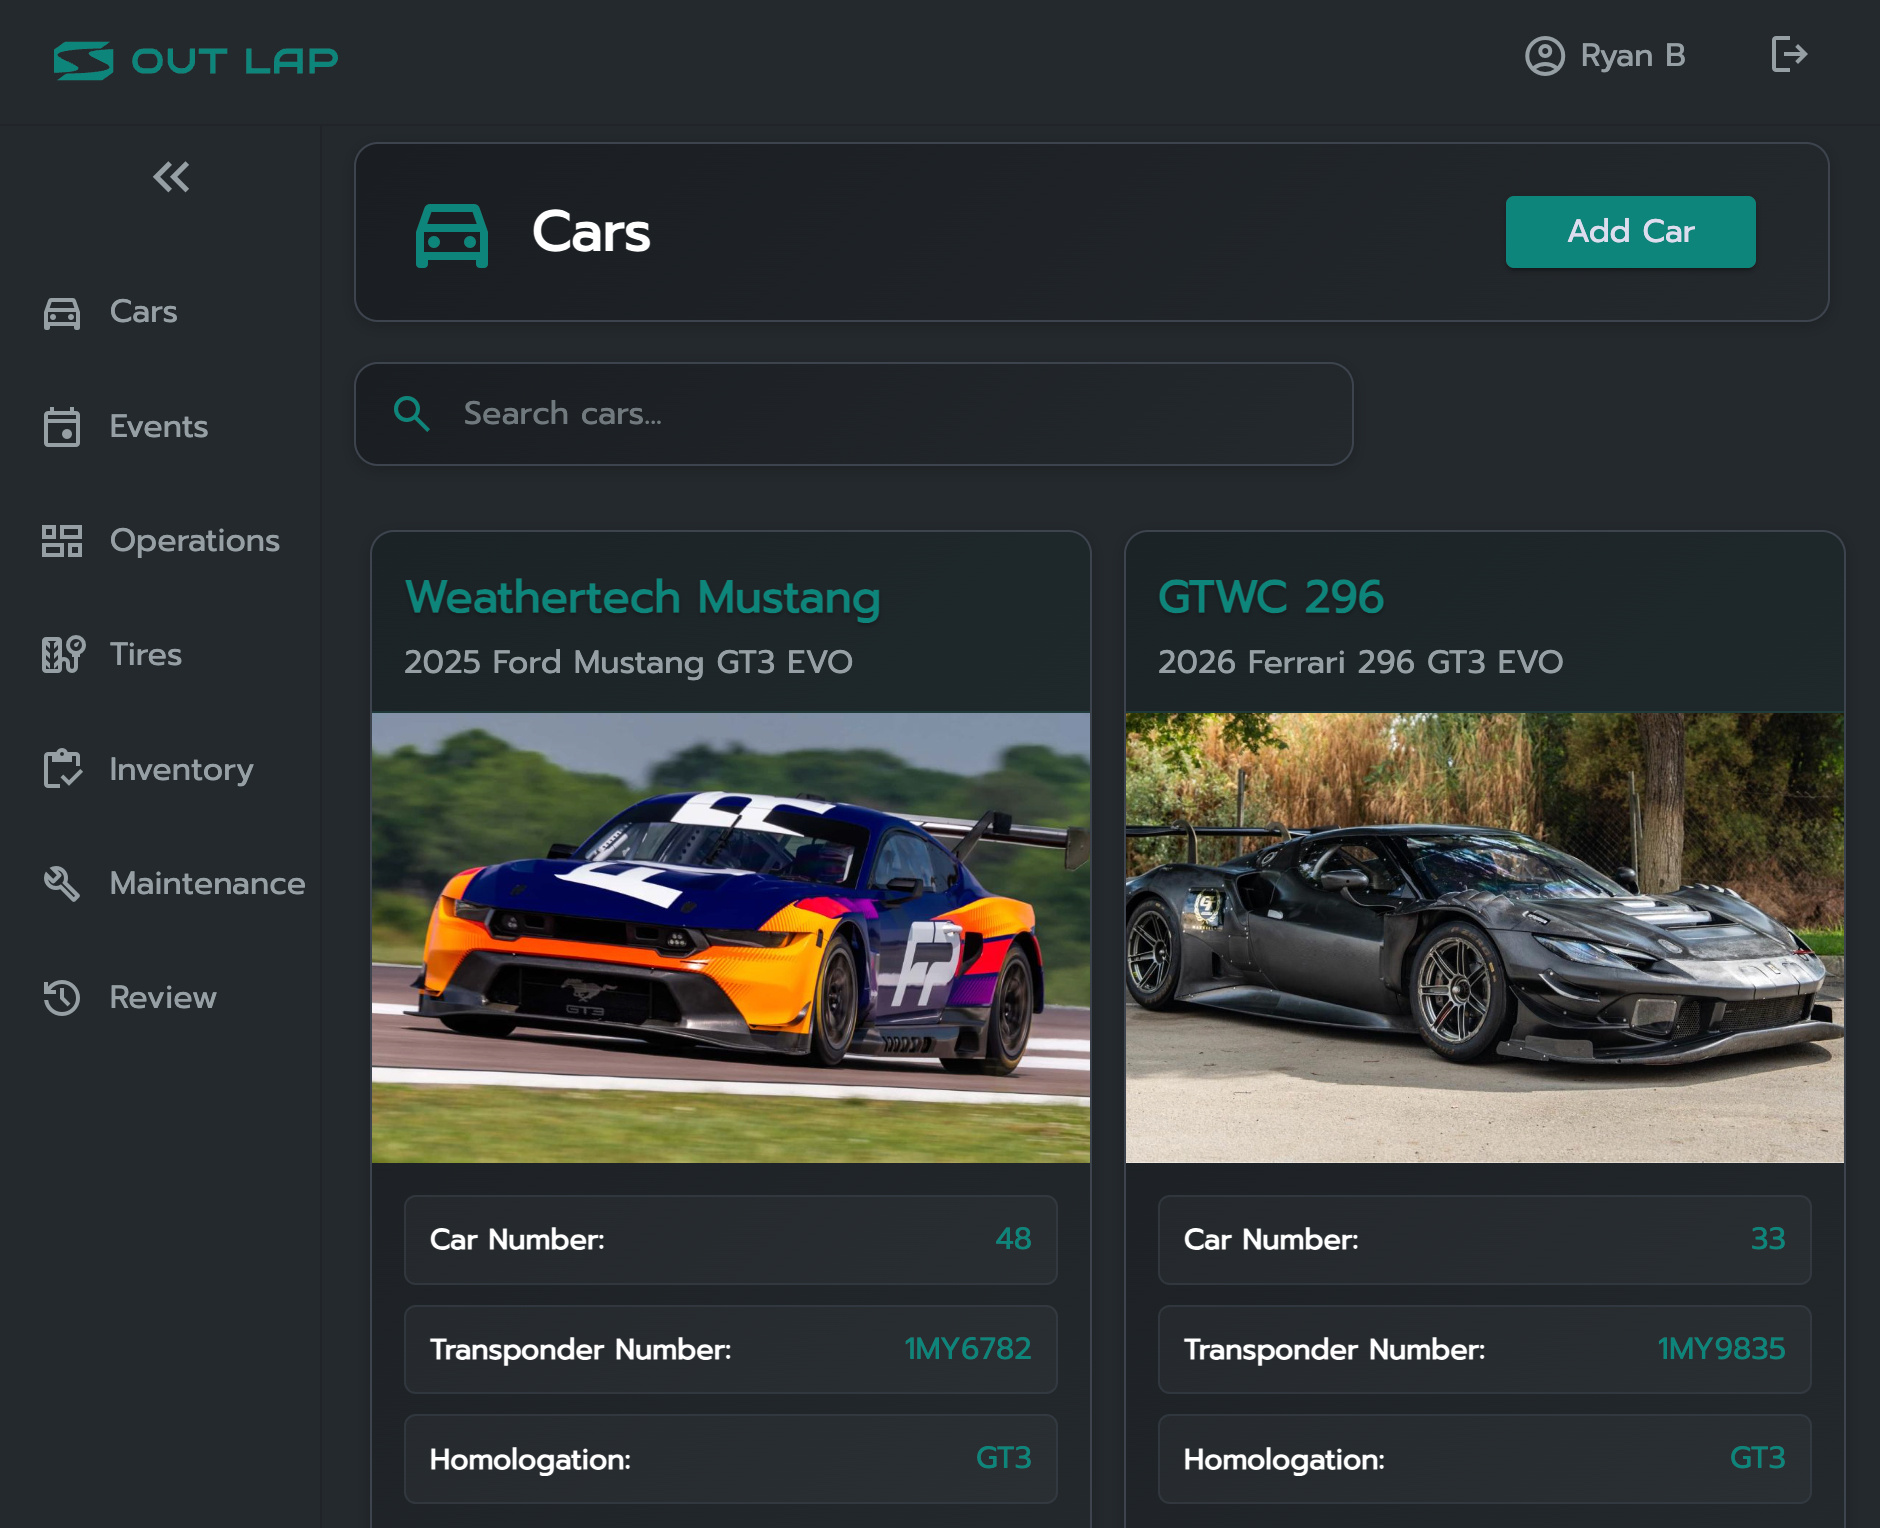
Task: Select the Mustang transponder number 1MY6782
Action: (x=967, y=1349)
